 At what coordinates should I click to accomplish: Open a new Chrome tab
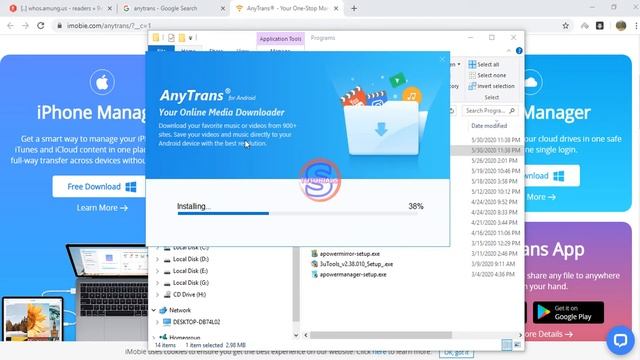point(354,8)
